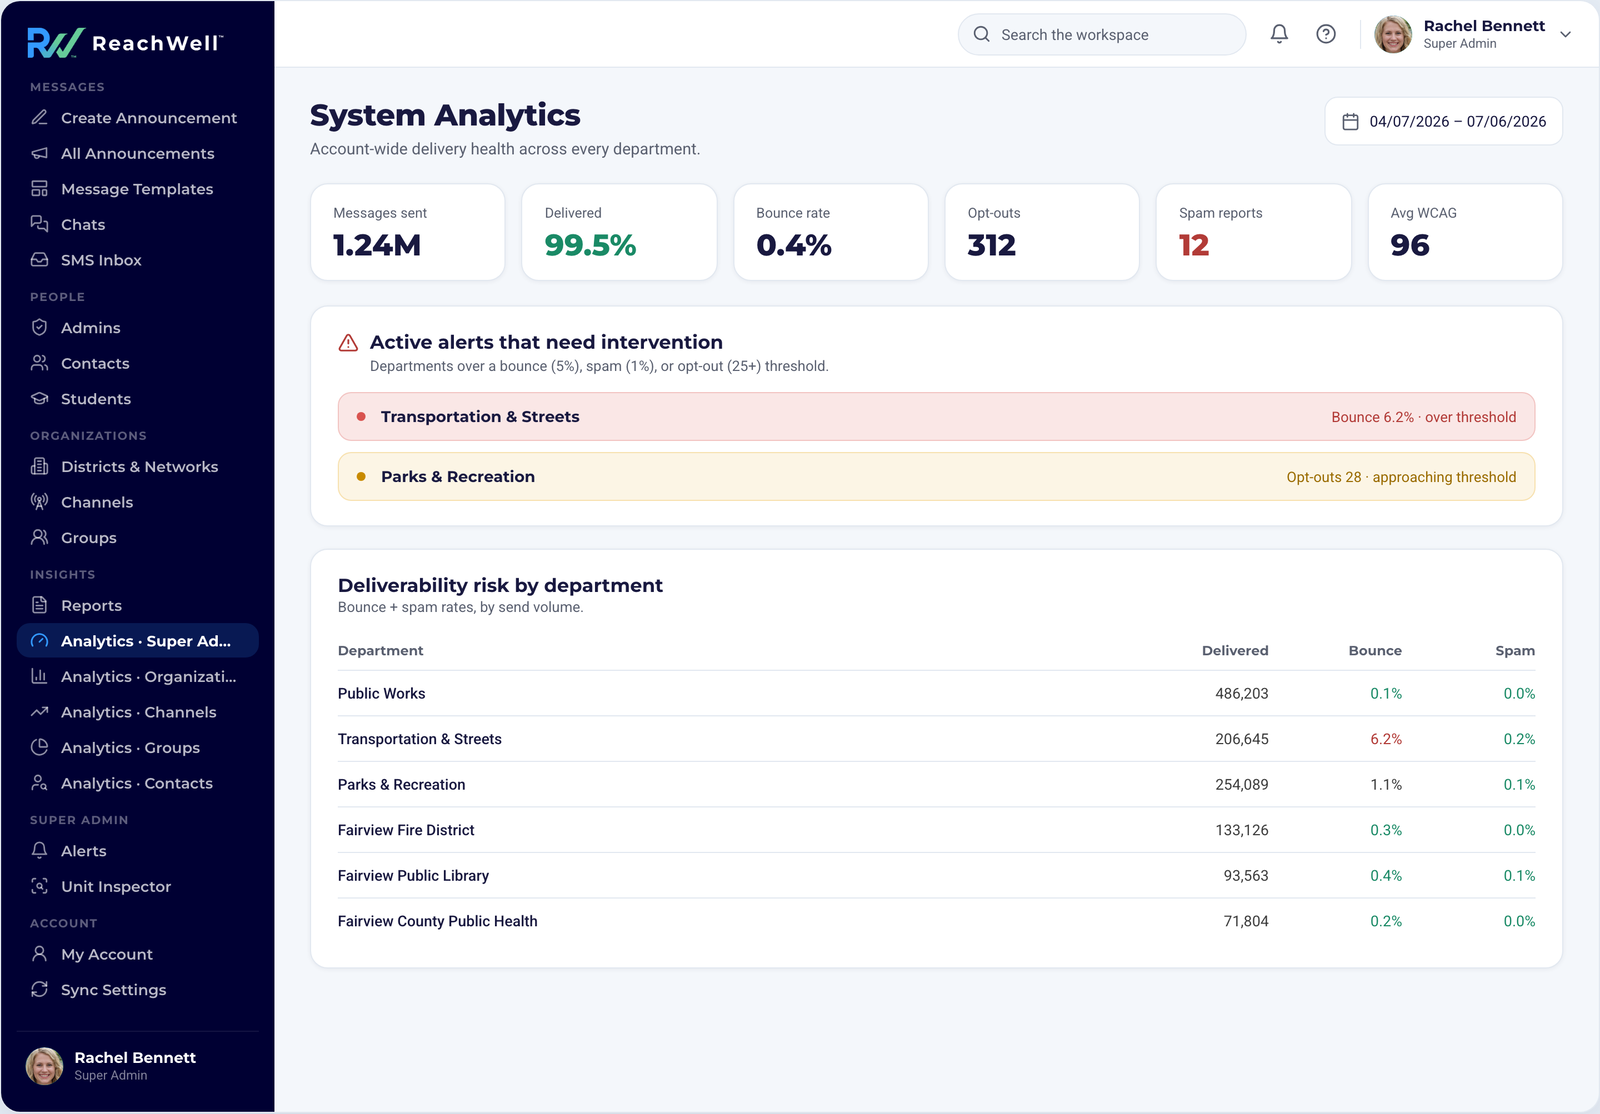Image resolution: width=1600 pixels, height=1114 pixels.
Task: Click Rachel Bennett's avatar in top bar
Action: pos(1393,34)
